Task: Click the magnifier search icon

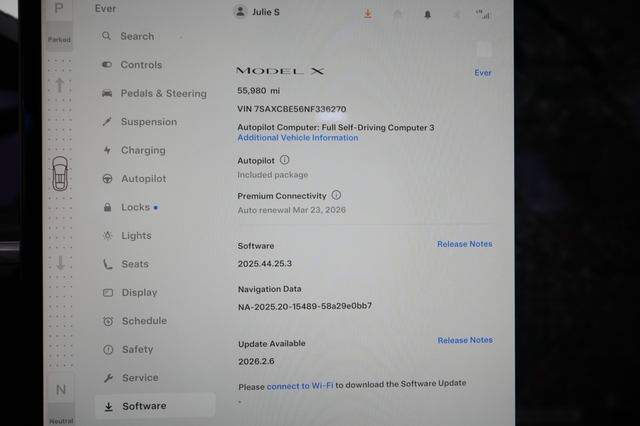Action: pyautogui.click(x=107, y=36)
